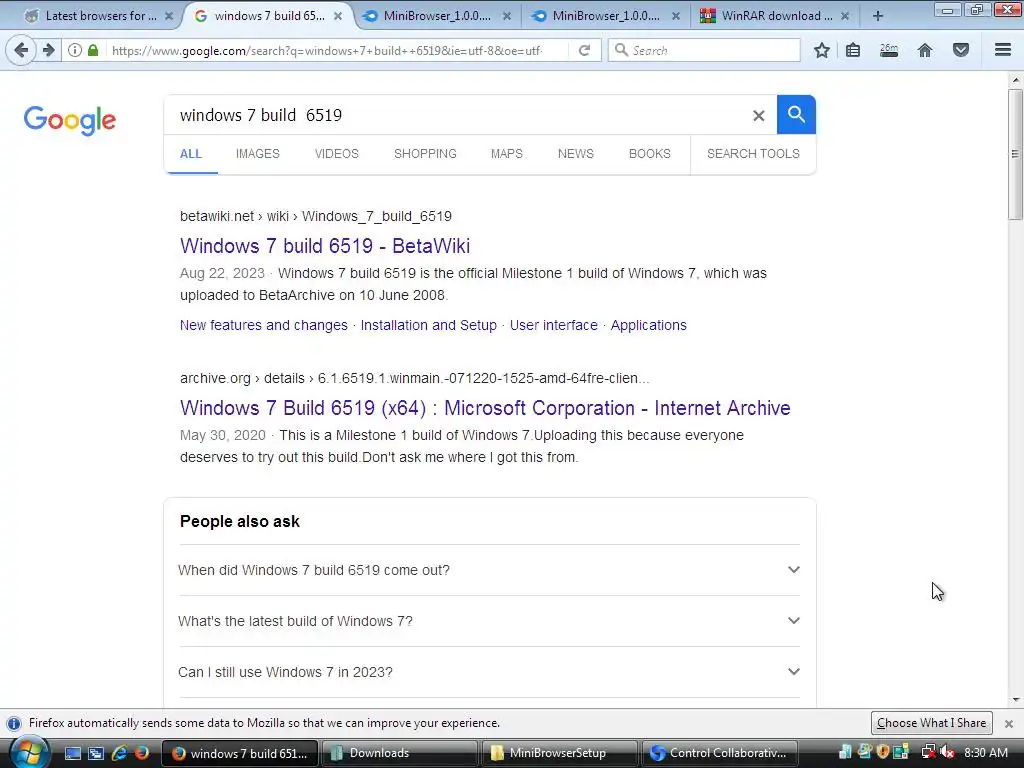
Task: Expand When did Windows 7 build 6519 come out
Action: pyautogui.click(x=489, y=570)
